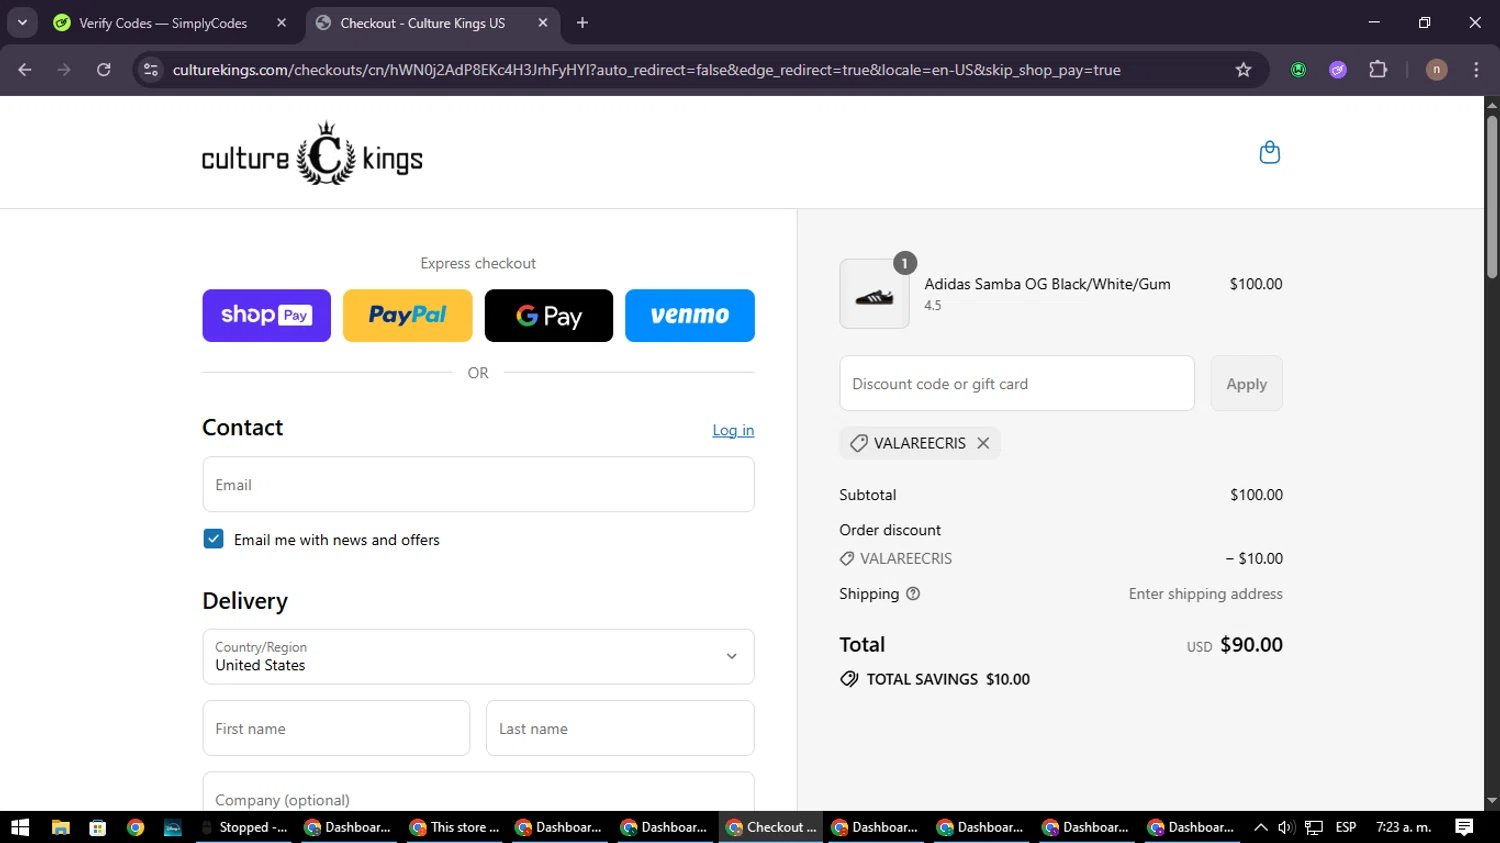
Task: Click the Discount code or gift card field
Action: coord(1017,383)
